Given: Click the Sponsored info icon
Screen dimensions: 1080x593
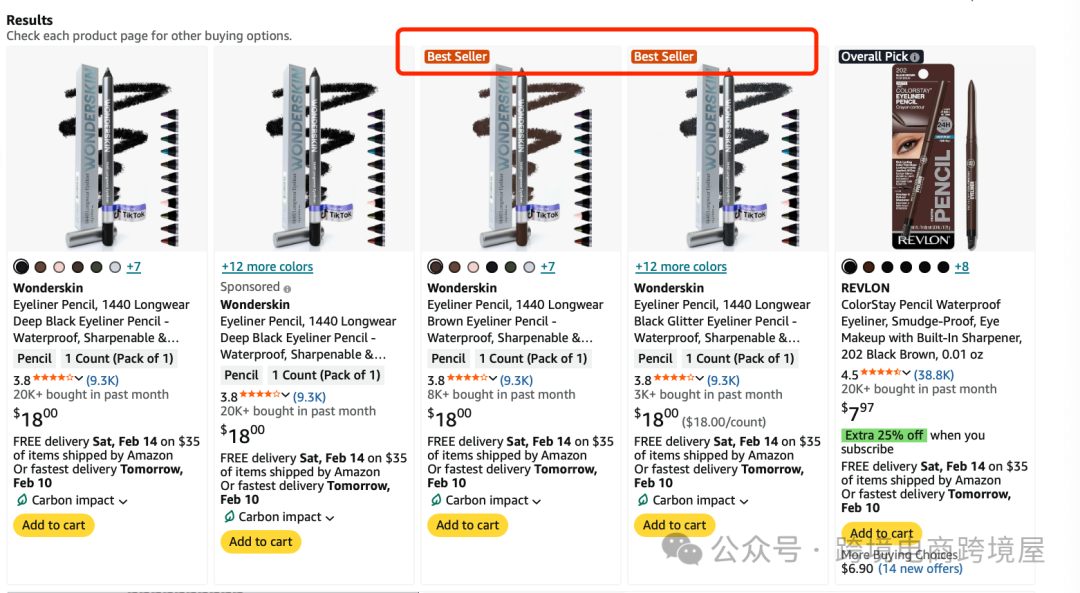Looking at the screenshot, I should click(288, 288).
